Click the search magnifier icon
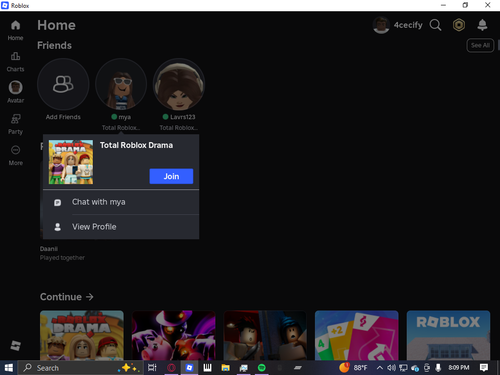500x375 pixels. pyautogui.click(x=435, y=25)
